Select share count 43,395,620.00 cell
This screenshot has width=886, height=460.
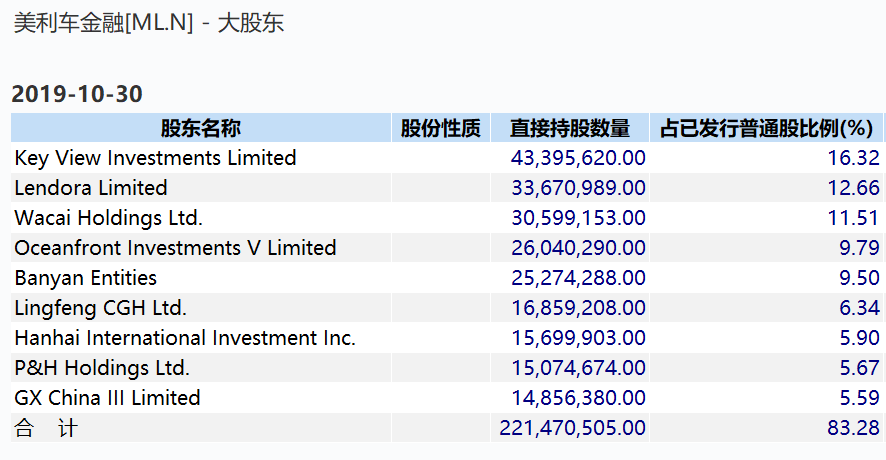pos(578,158)
